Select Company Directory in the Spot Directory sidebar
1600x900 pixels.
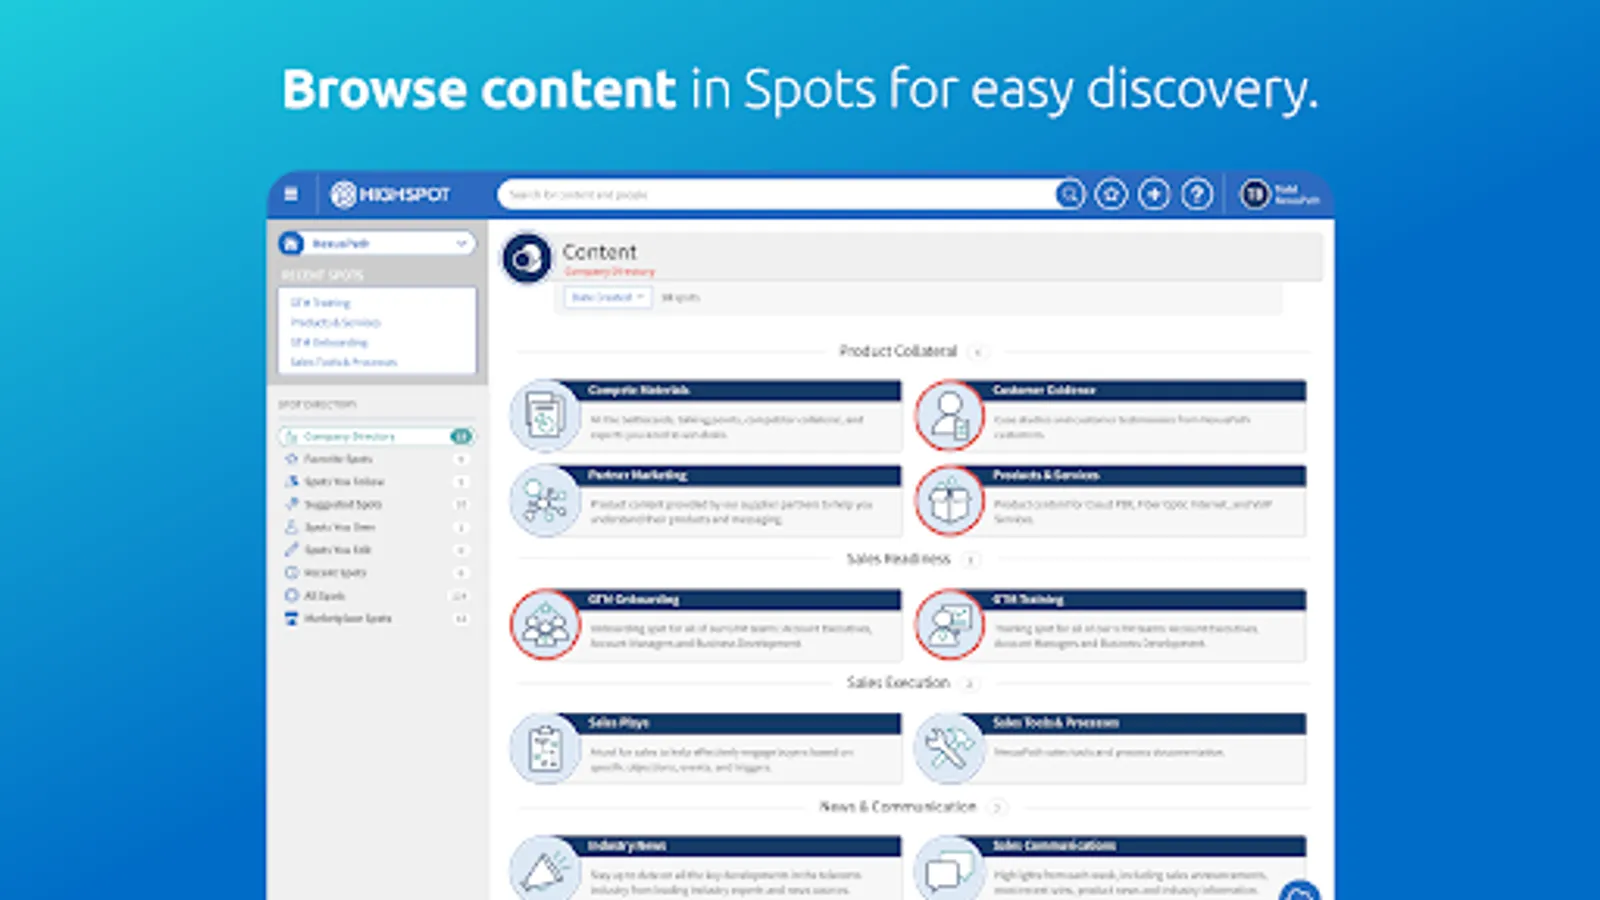tap(376, 436)
